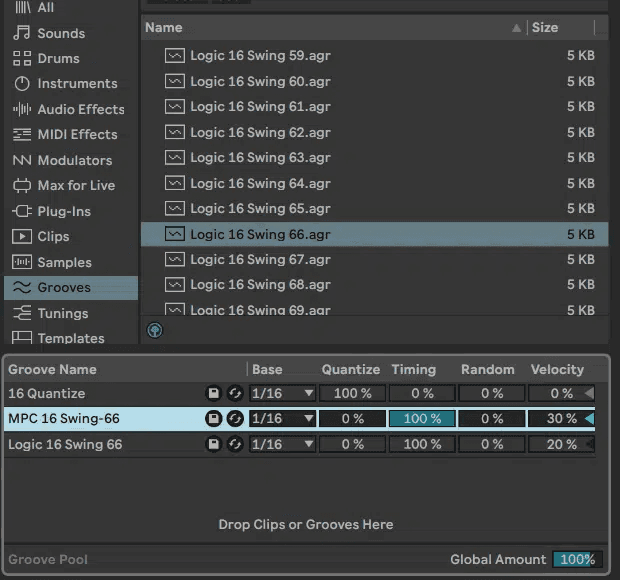Click 16 Quantize velocity arrow toggle
The image size is (620, 580).
(x=589, y=393)
